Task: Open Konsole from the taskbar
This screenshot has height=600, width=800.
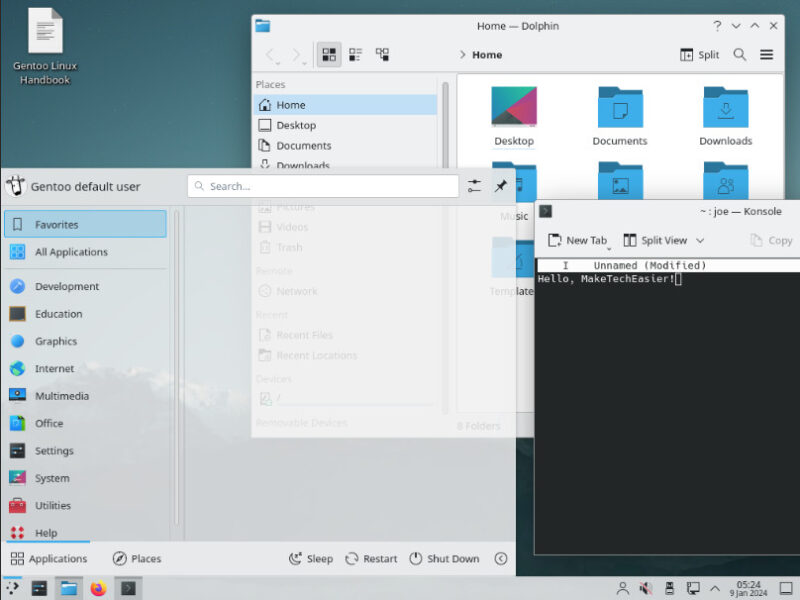Action: tap(128, 589)
